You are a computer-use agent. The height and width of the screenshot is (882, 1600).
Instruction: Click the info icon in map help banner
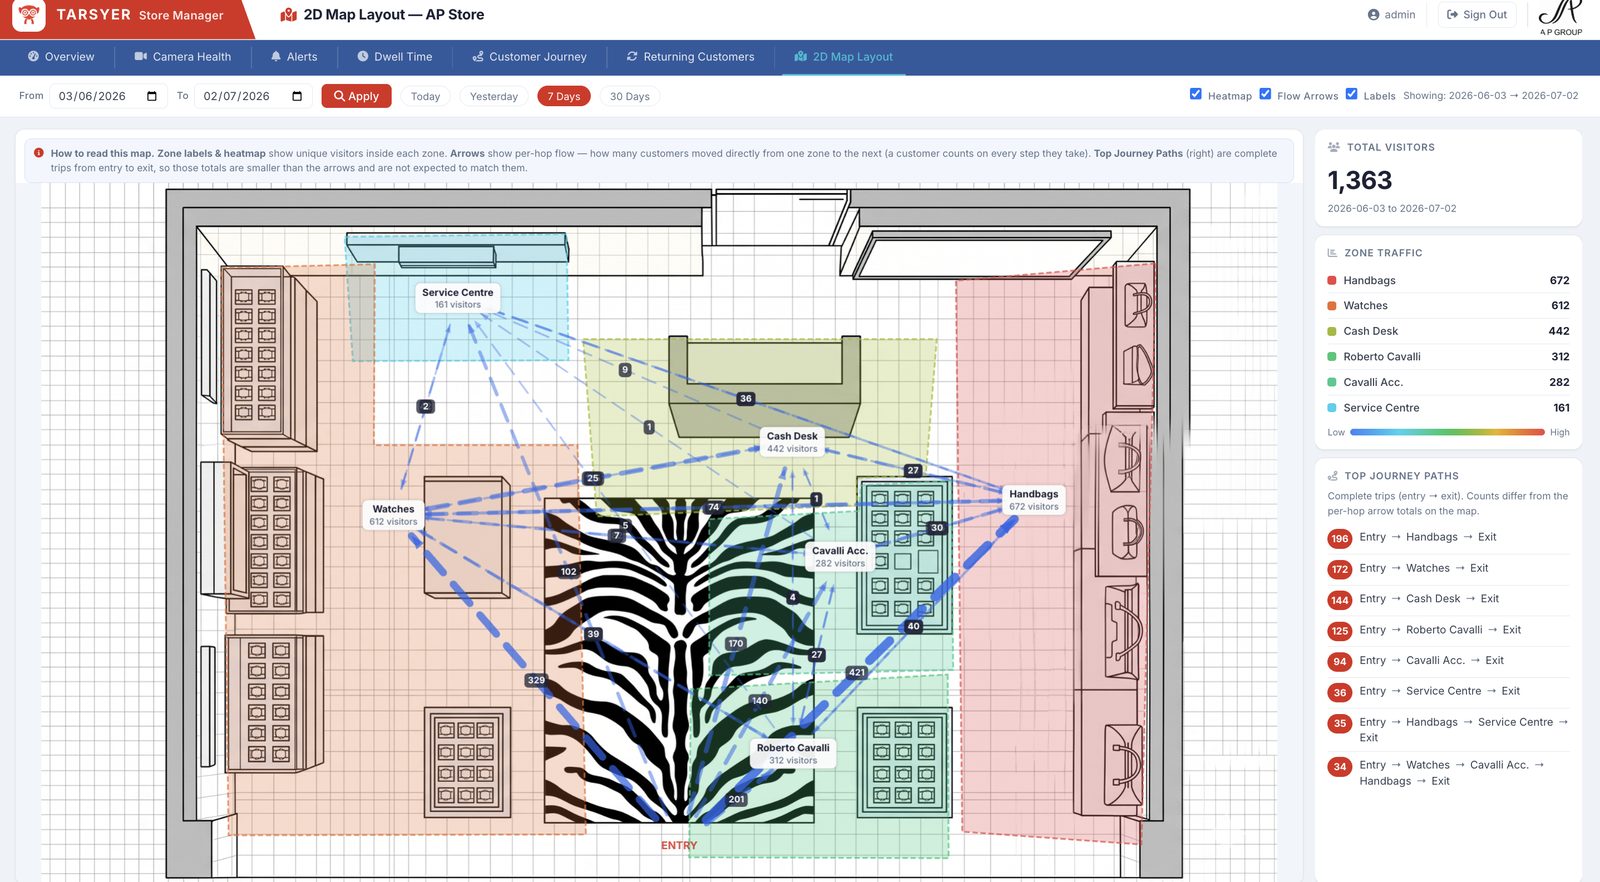(x=39, y=153)
